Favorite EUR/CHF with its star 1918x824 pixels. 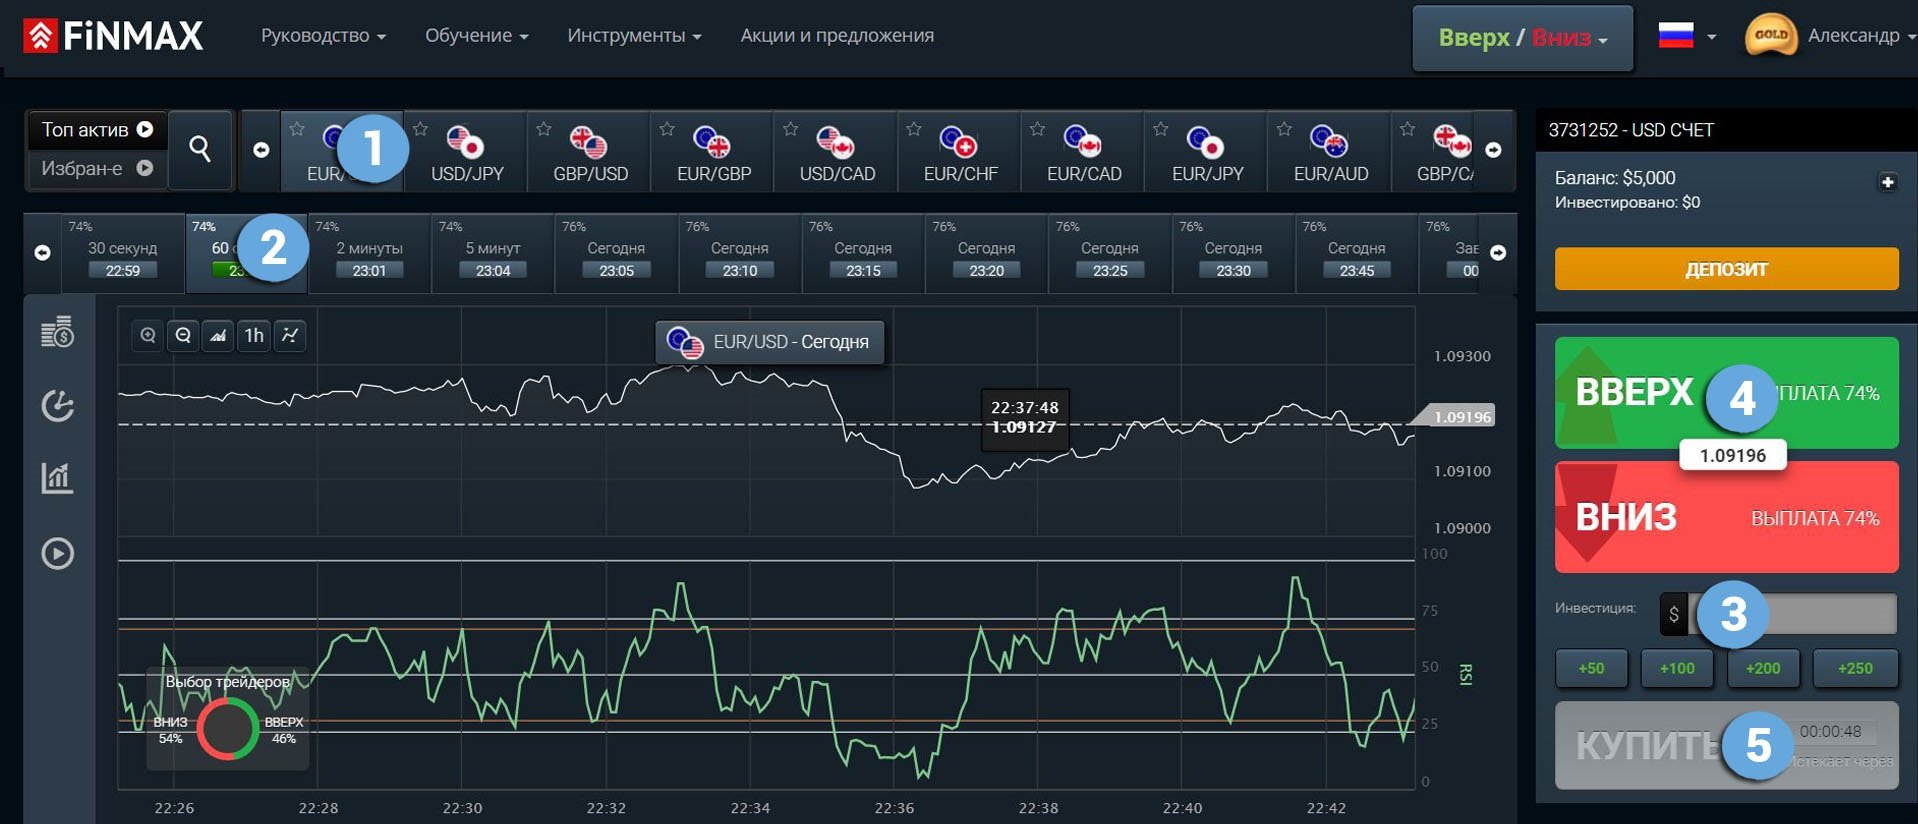pos(913,129)
